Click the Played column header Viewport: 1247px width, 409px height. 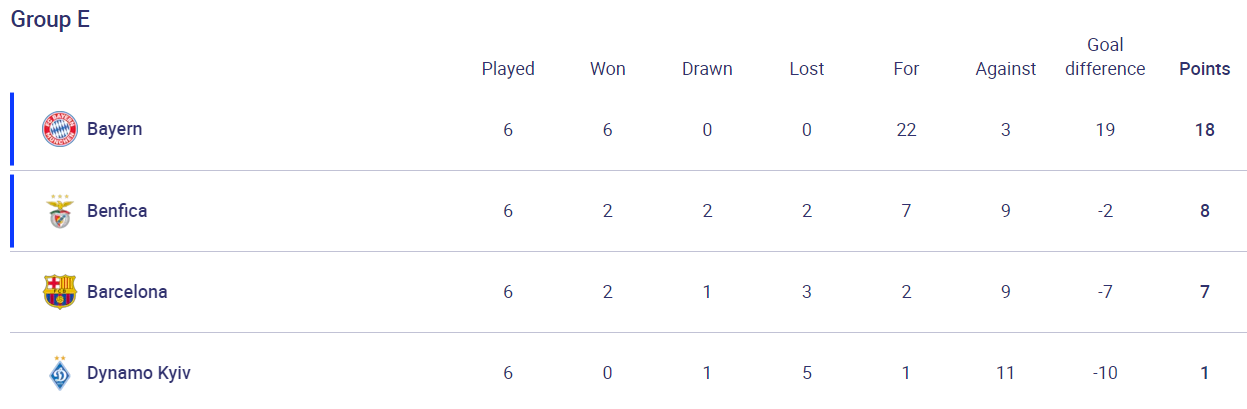click(x=508, y=69)
